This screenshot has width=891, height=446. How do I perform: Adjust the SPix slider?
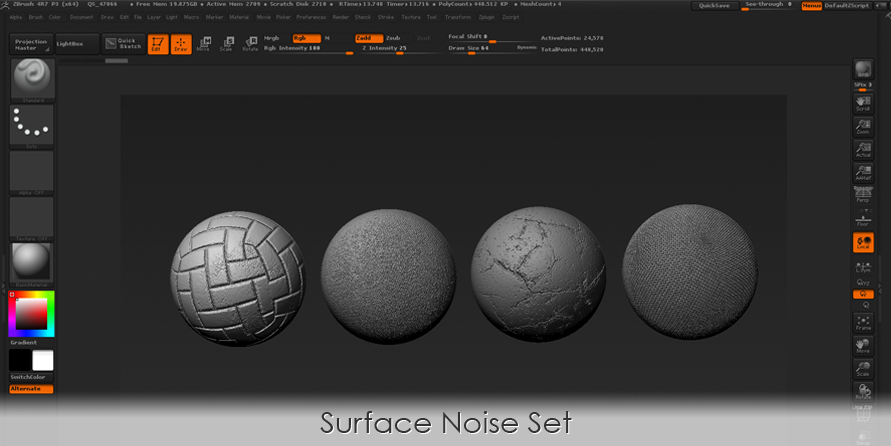[863, 86]
